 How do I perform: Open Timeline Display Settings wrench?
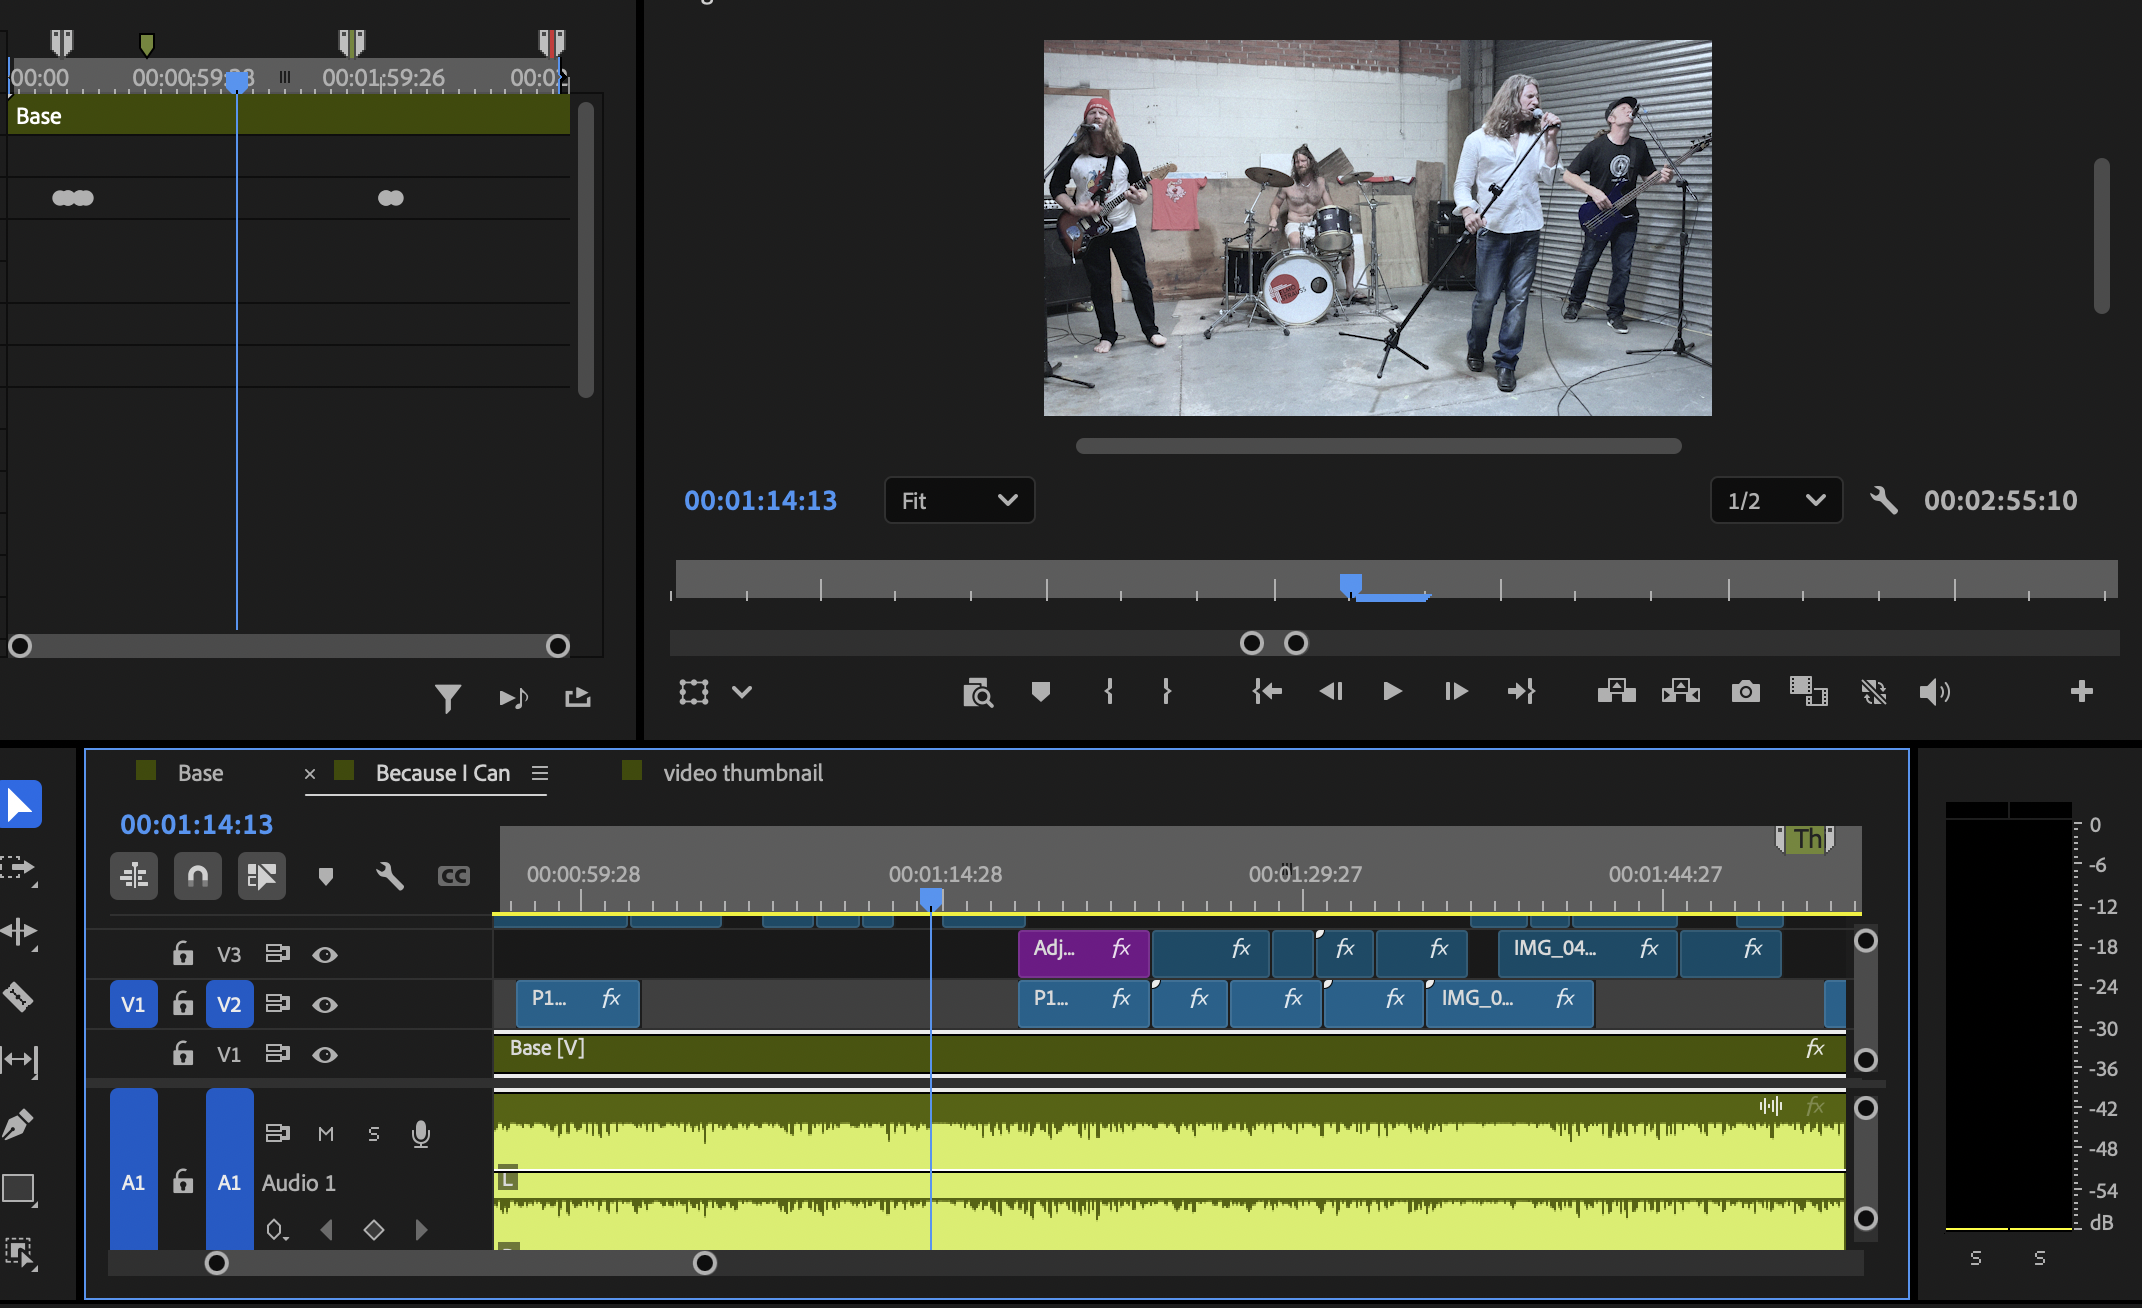[389, 876]
